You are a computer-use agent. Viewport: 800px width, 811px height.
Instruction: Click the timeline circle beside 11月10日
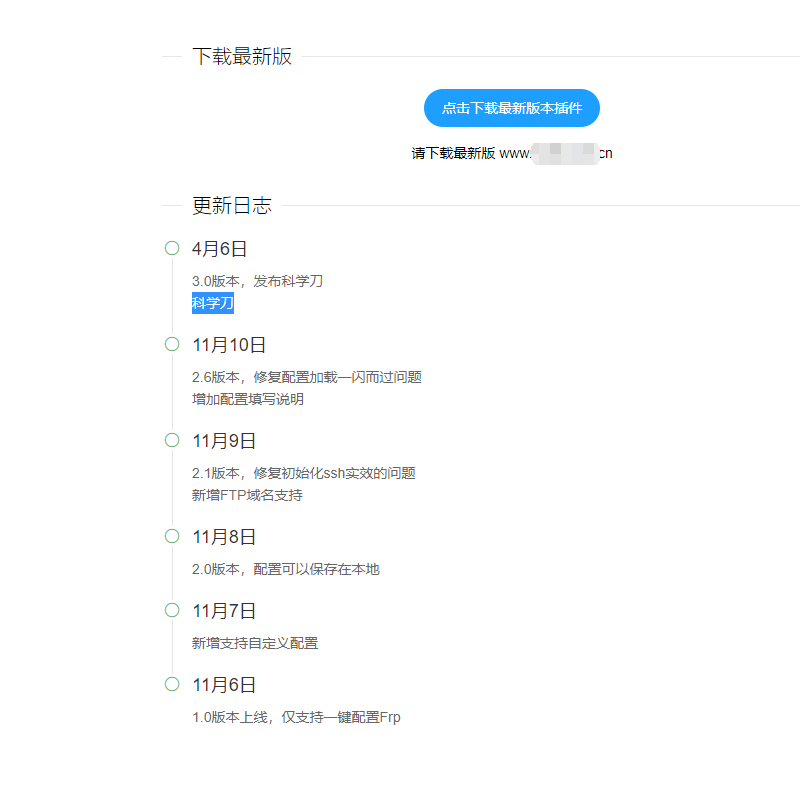171,344
